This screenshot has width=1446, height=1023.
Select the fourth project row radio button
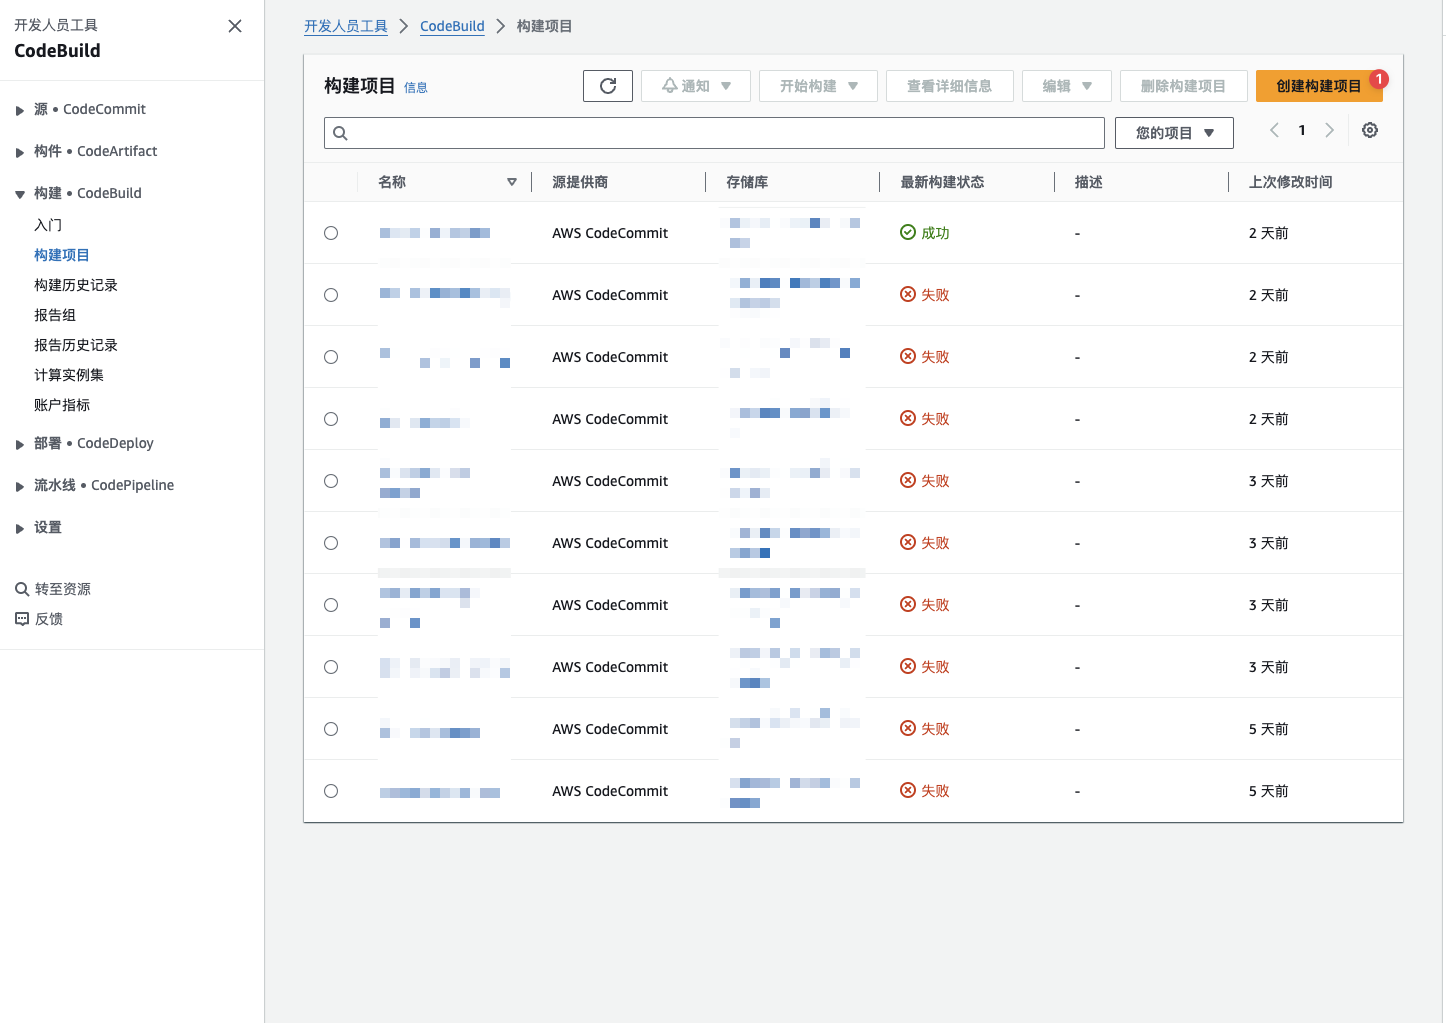[331, 419]
